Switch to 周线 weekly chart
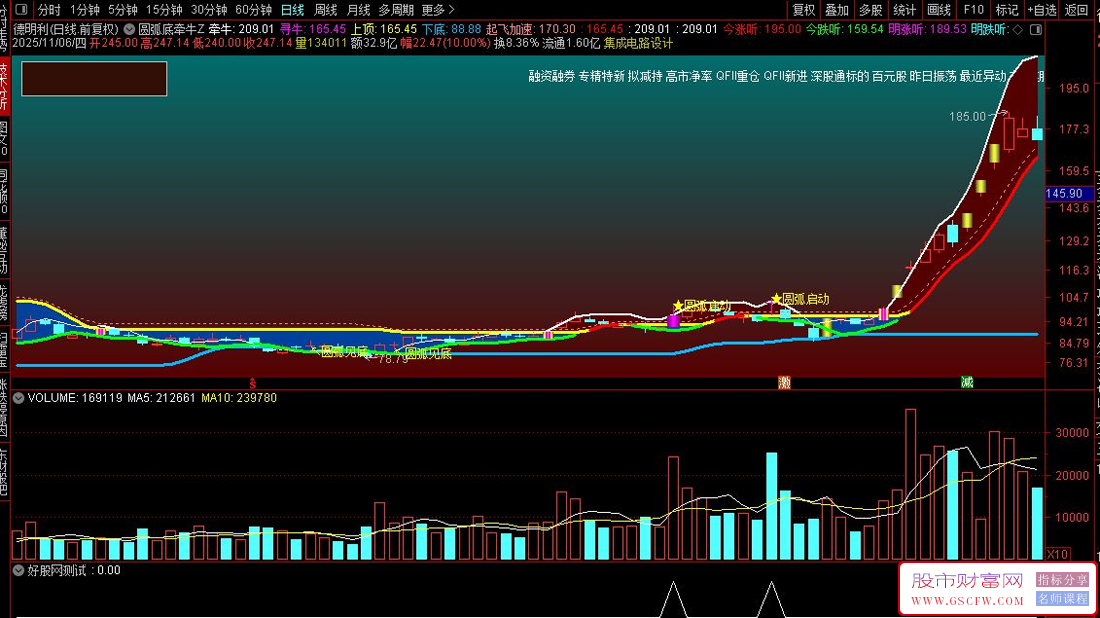 tap(326, 10)
